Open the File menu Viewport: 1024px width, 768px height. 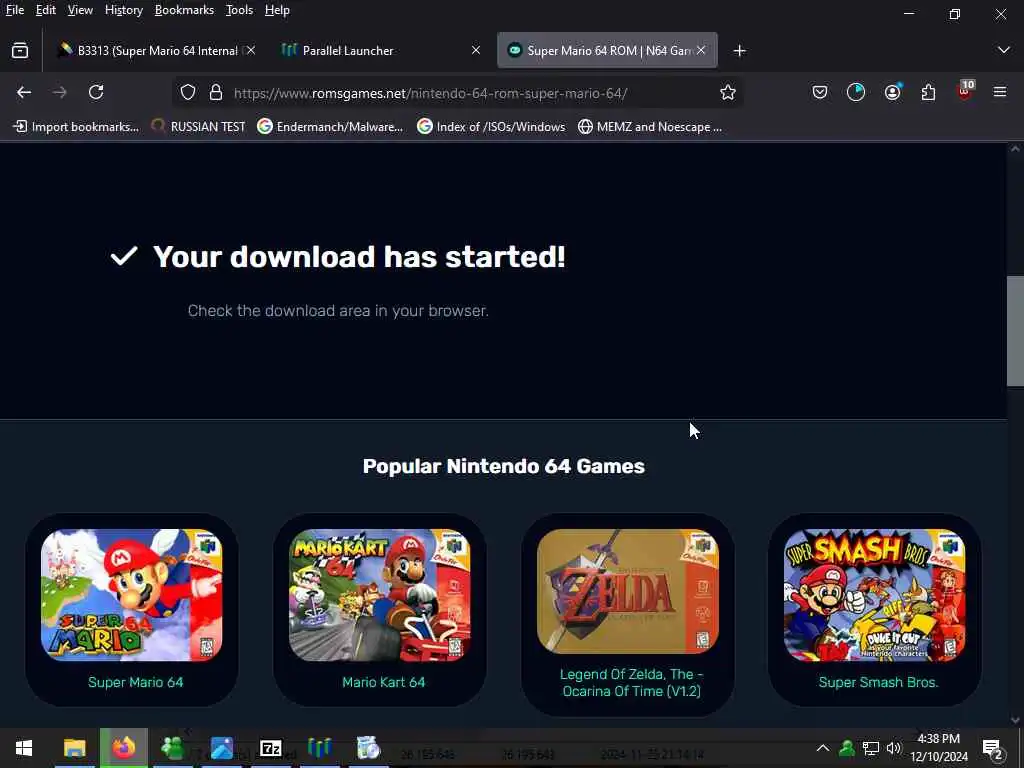(x=15, y=10)
